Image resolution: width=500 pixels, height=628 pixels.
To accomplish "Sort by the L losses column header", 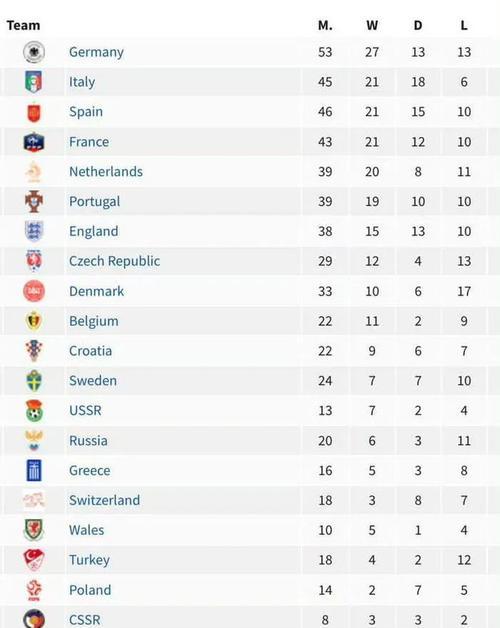I will click(x=464, y=25).
